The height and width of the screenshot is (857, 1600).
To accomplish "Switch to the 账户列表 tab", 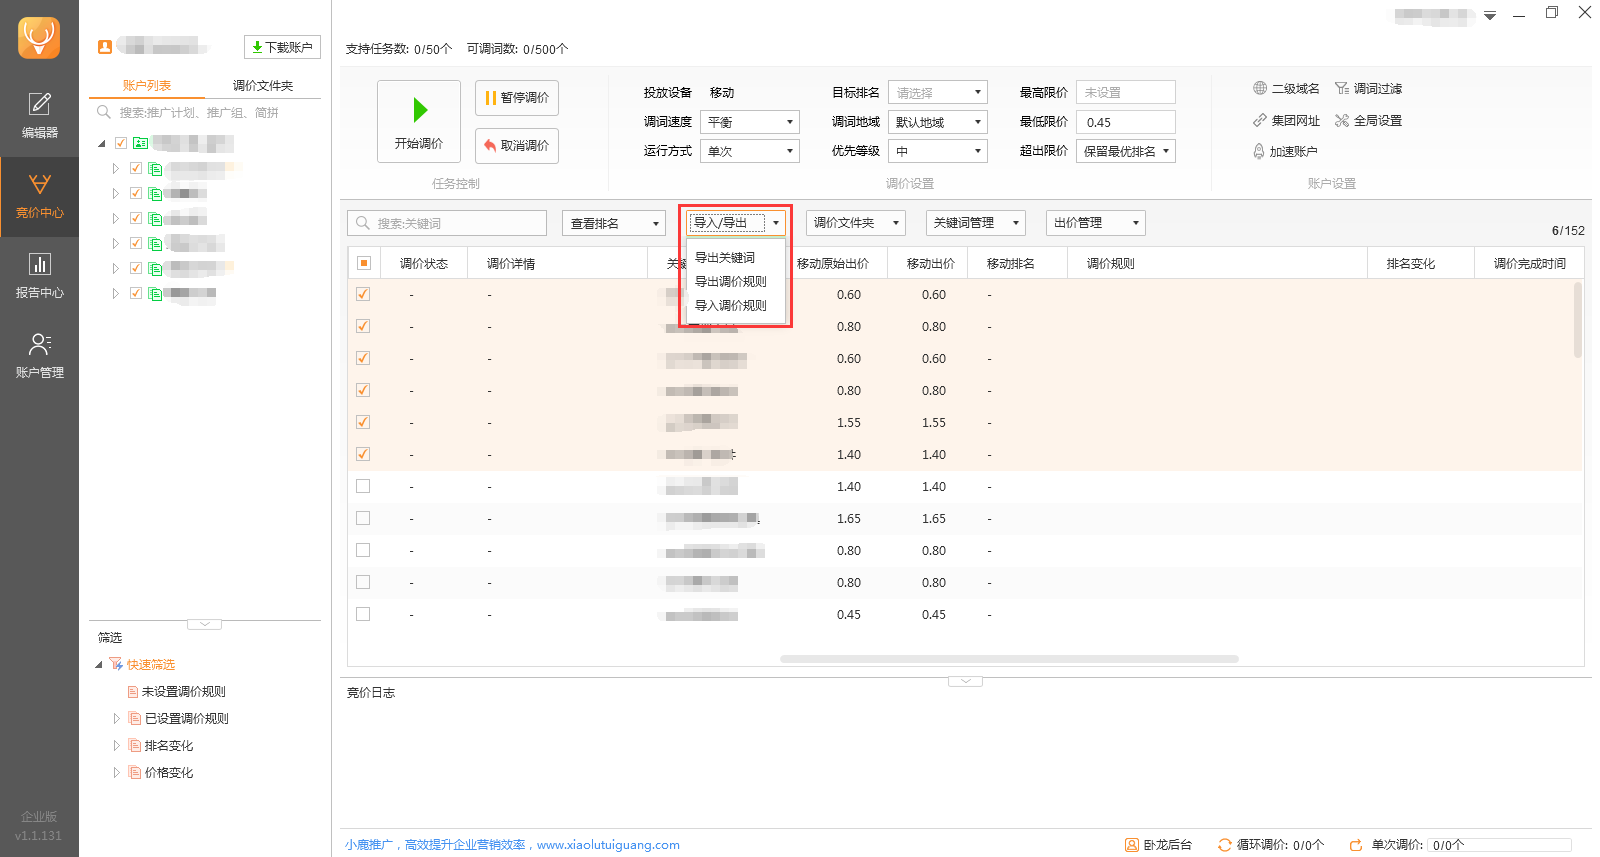I will coord(147,85).
